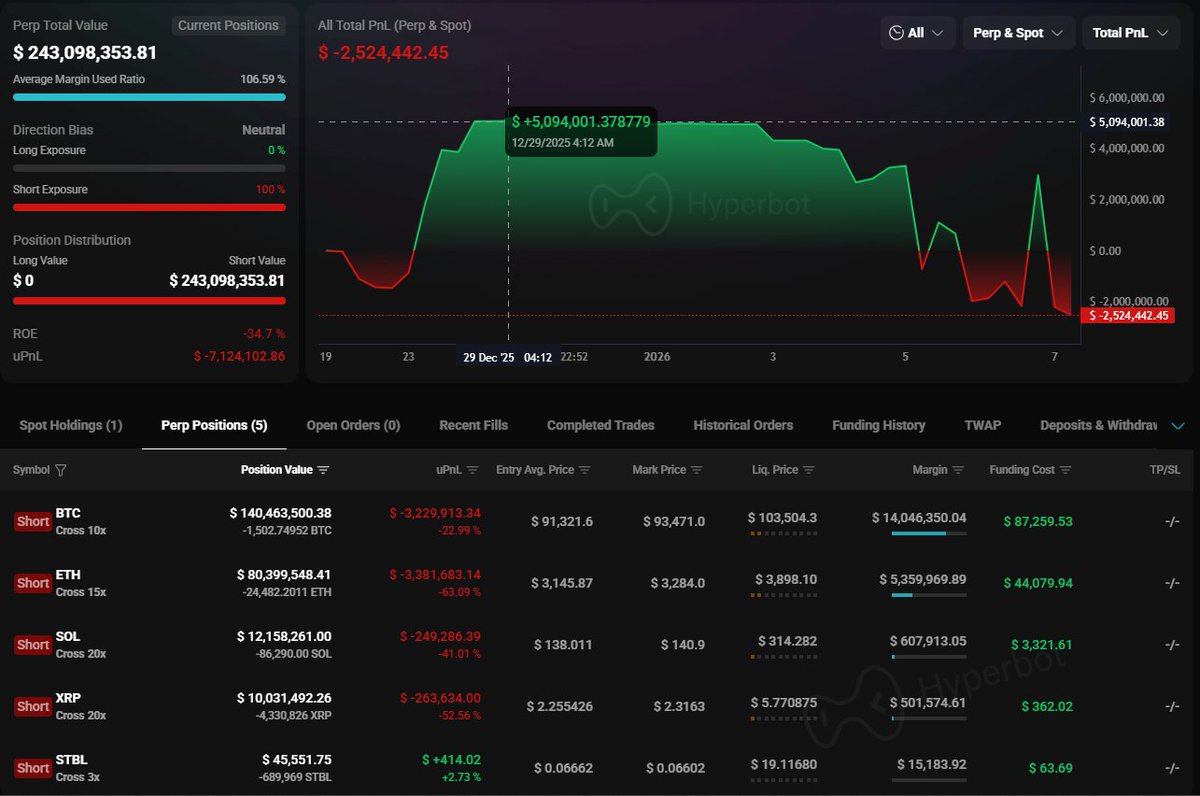Open the Perp & Spot dropdown
The width and height of the screenshot is (1200, 796).
(x=1019, y=33)
